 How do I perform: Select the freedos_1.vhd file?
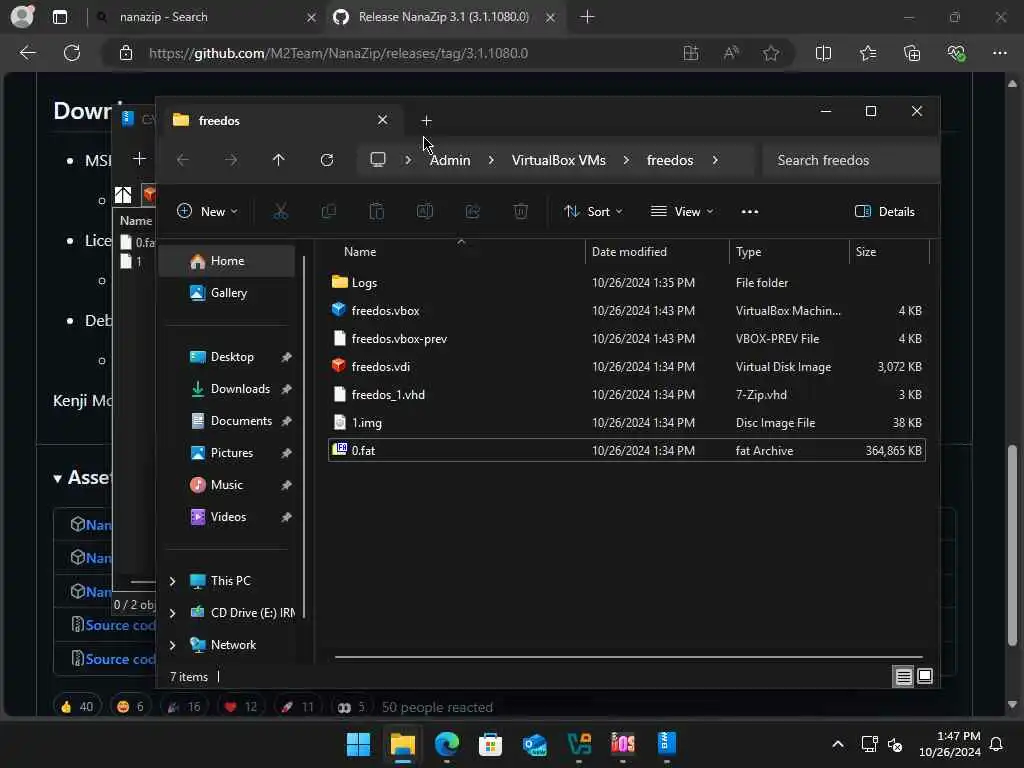(627, 395)
